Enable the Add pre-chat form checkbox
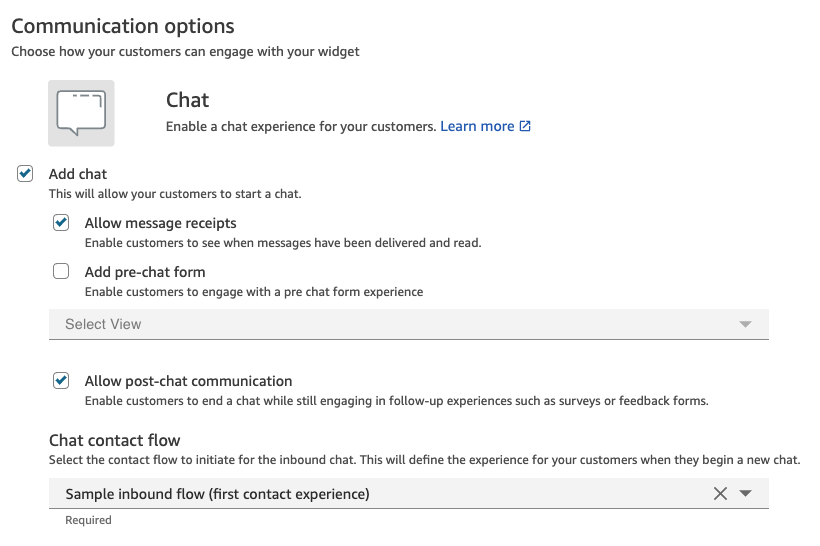Image resolution: width=820 pixels, height=546 pixels. [x=61, y=271]
